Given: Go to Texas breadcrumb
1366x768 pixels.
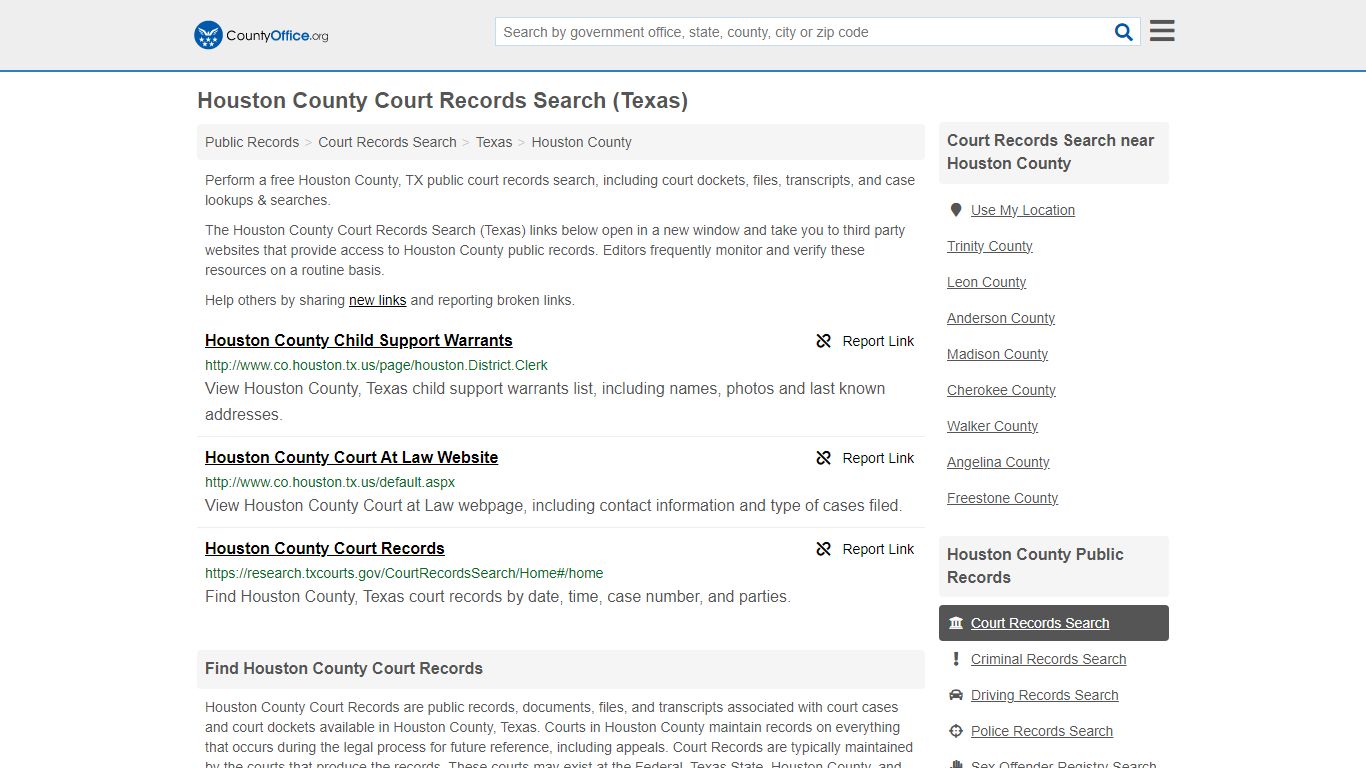Looking at the screenshot, I should coord(494,142).
